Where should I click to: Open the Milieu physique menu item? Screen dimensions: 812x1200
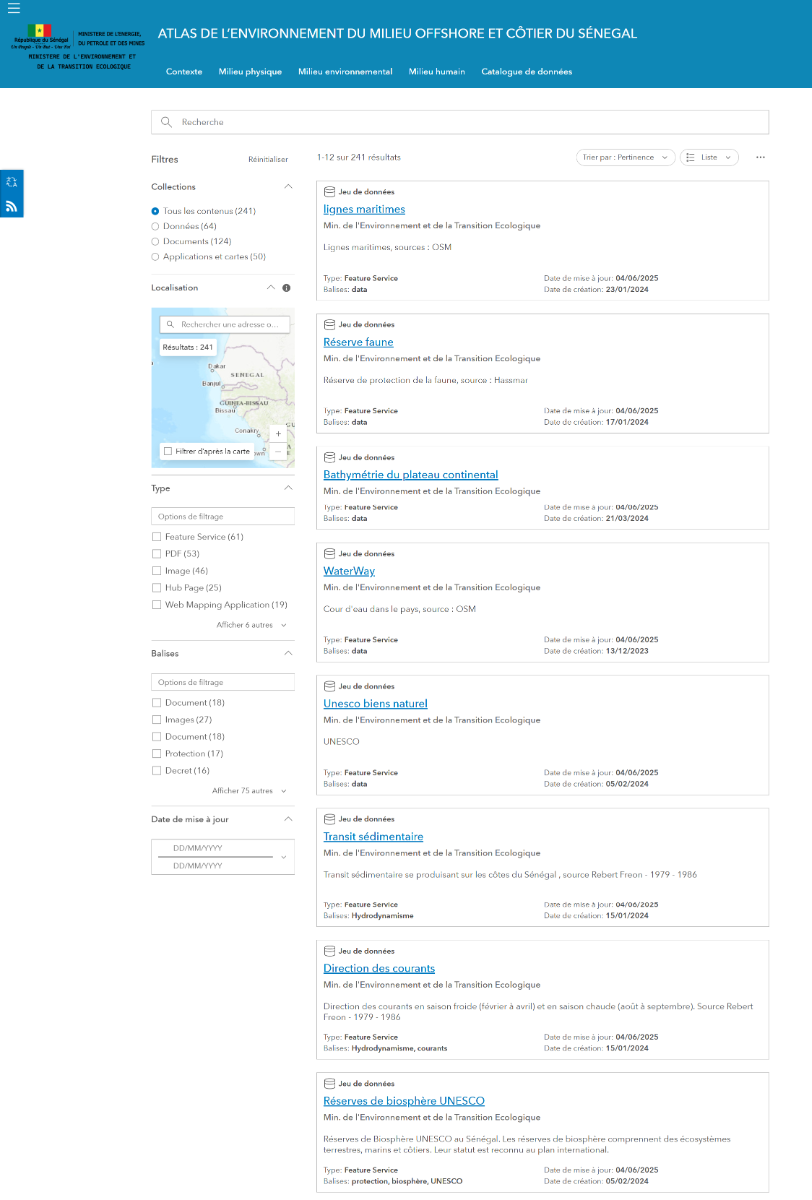tap(250, 72)
